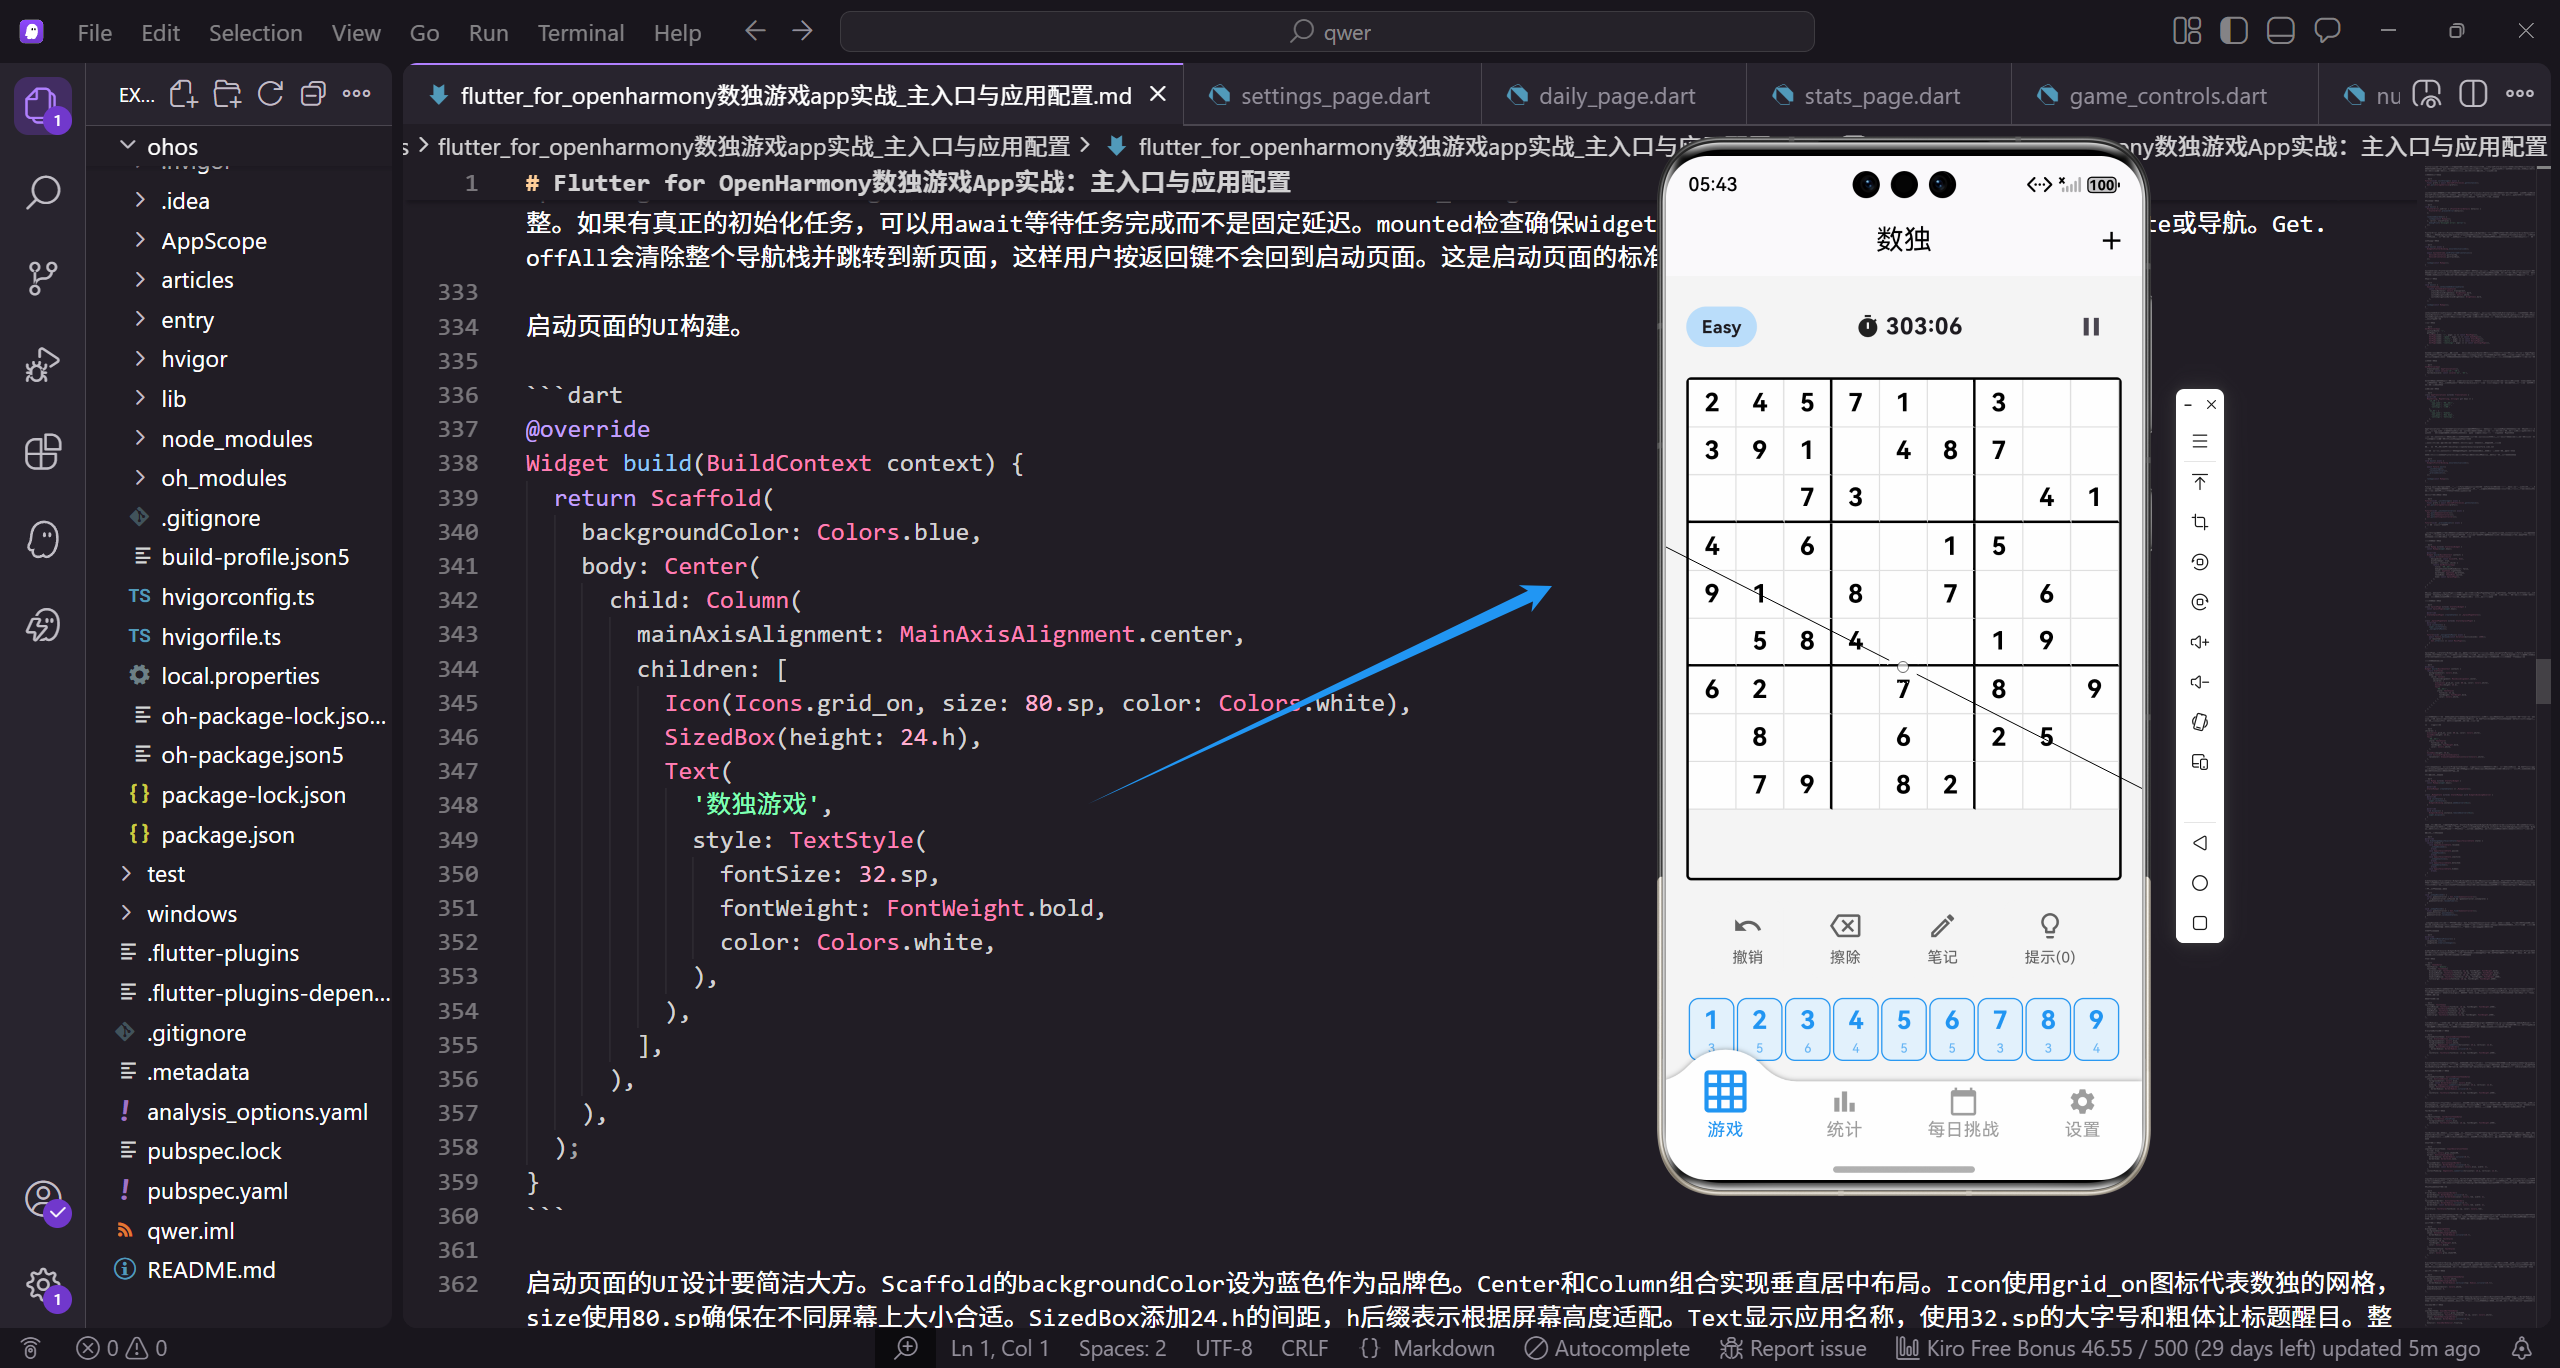Open Run and Debug view
This screenshot has width=2560, height=1368.
pyautogui.click(x=42, y=365)
